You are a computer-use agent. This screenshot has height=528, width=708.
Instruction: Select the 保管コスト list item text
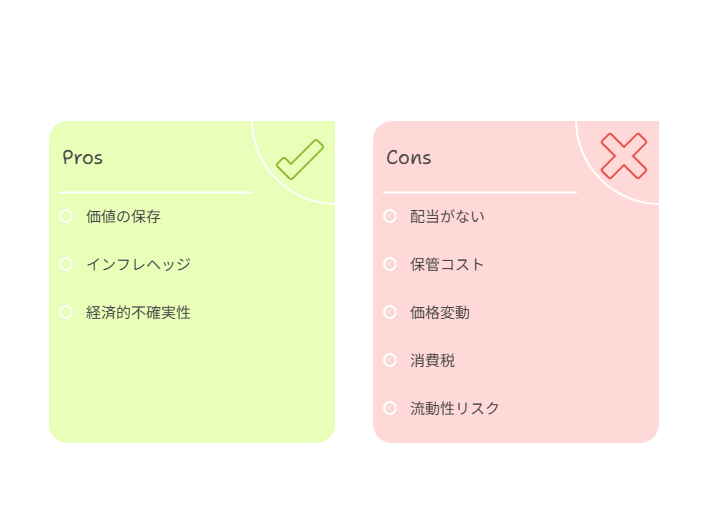(447, 264)
